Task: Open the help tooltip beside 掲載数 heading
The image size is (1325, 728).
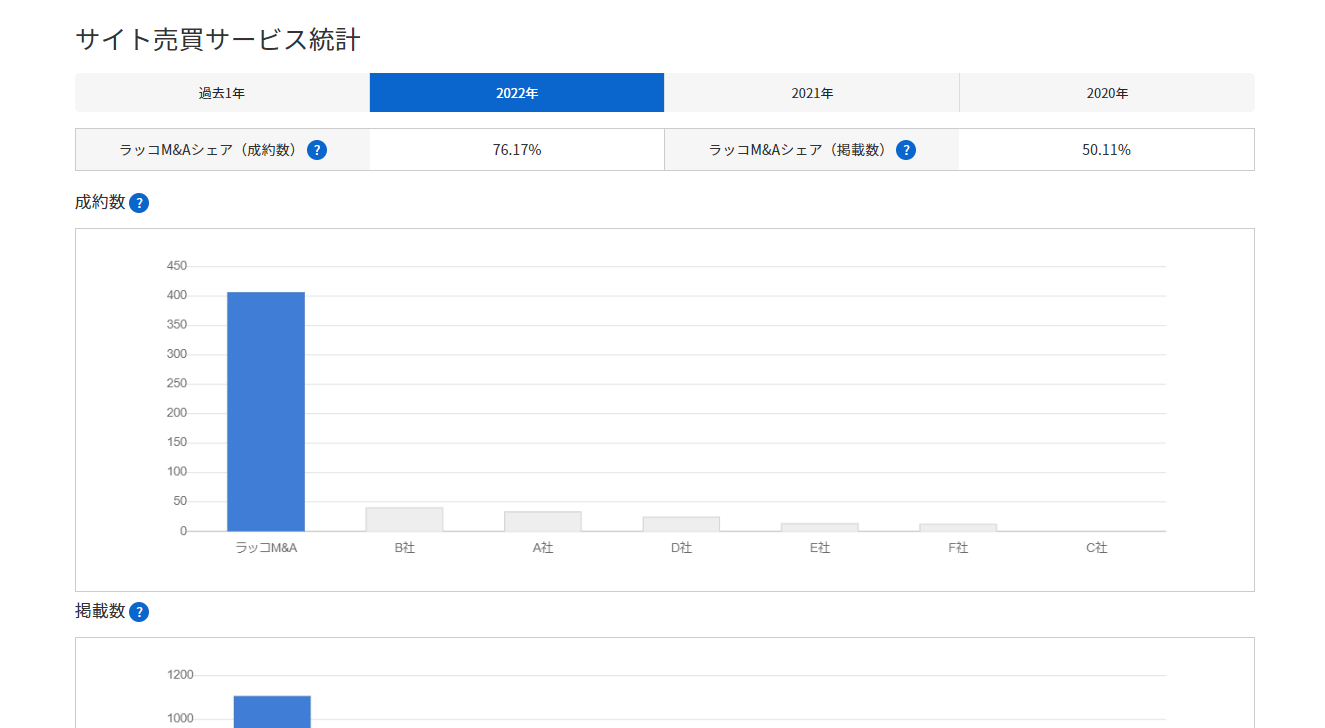Action: click(x=139, y=611)
